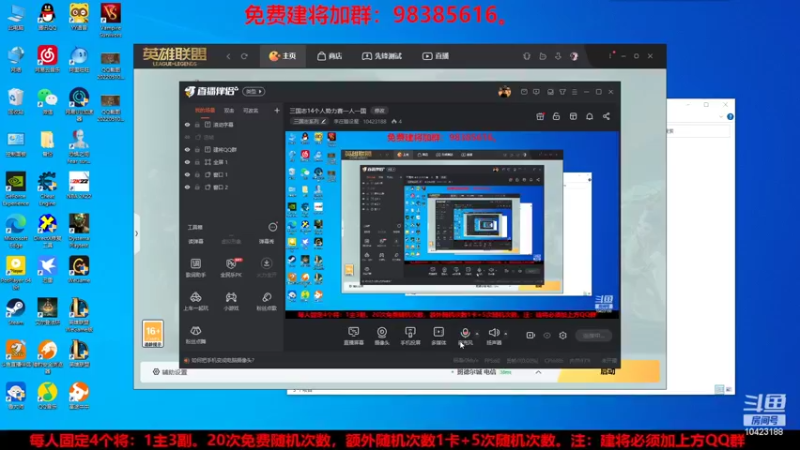Hide the 全屏 1 source
800x450 pixels.
tap(187, 162)
